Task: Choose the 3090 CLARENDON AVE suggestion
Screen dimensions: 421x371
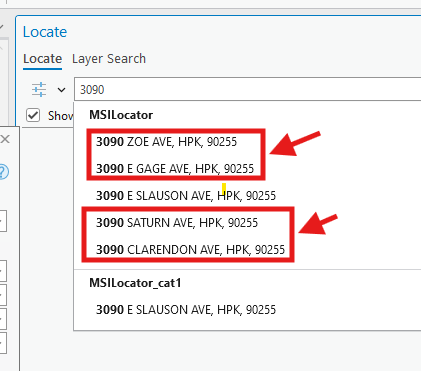Action: point(191,249)
